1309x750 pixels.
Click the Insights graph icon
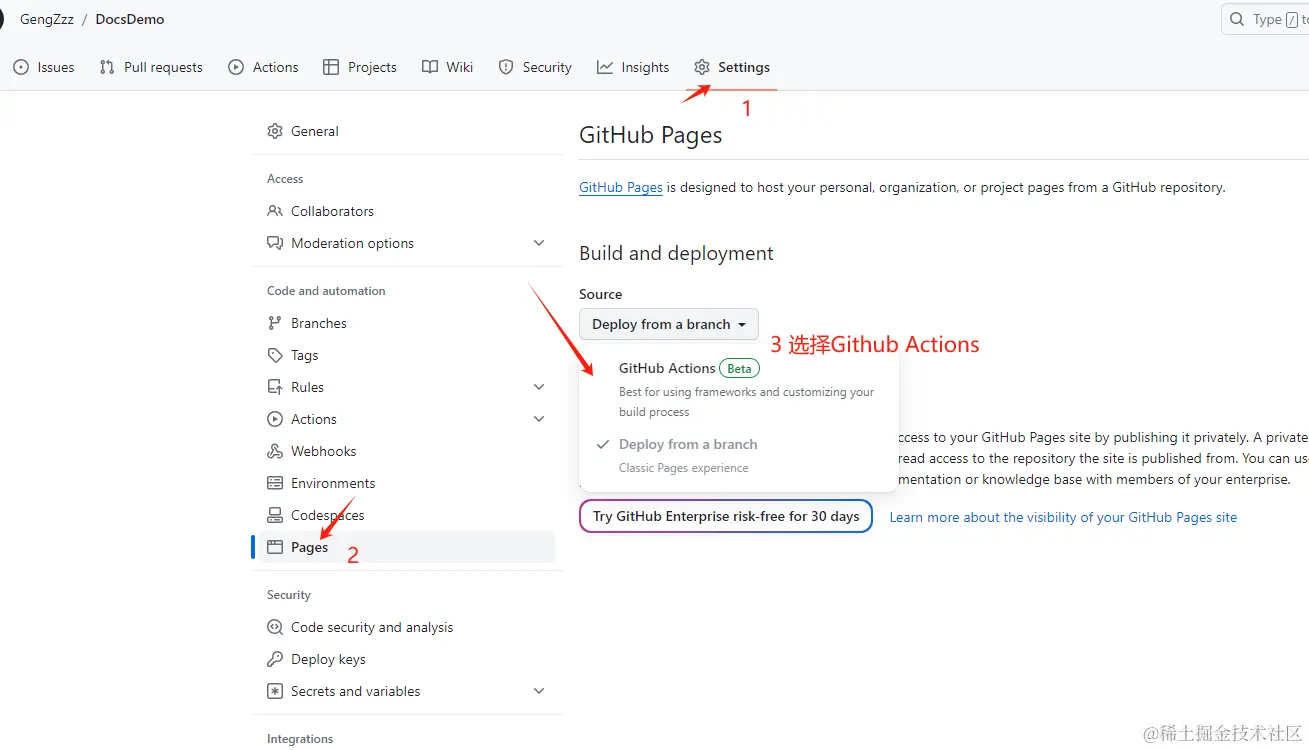pyautogui.click(x=605, y=67)
